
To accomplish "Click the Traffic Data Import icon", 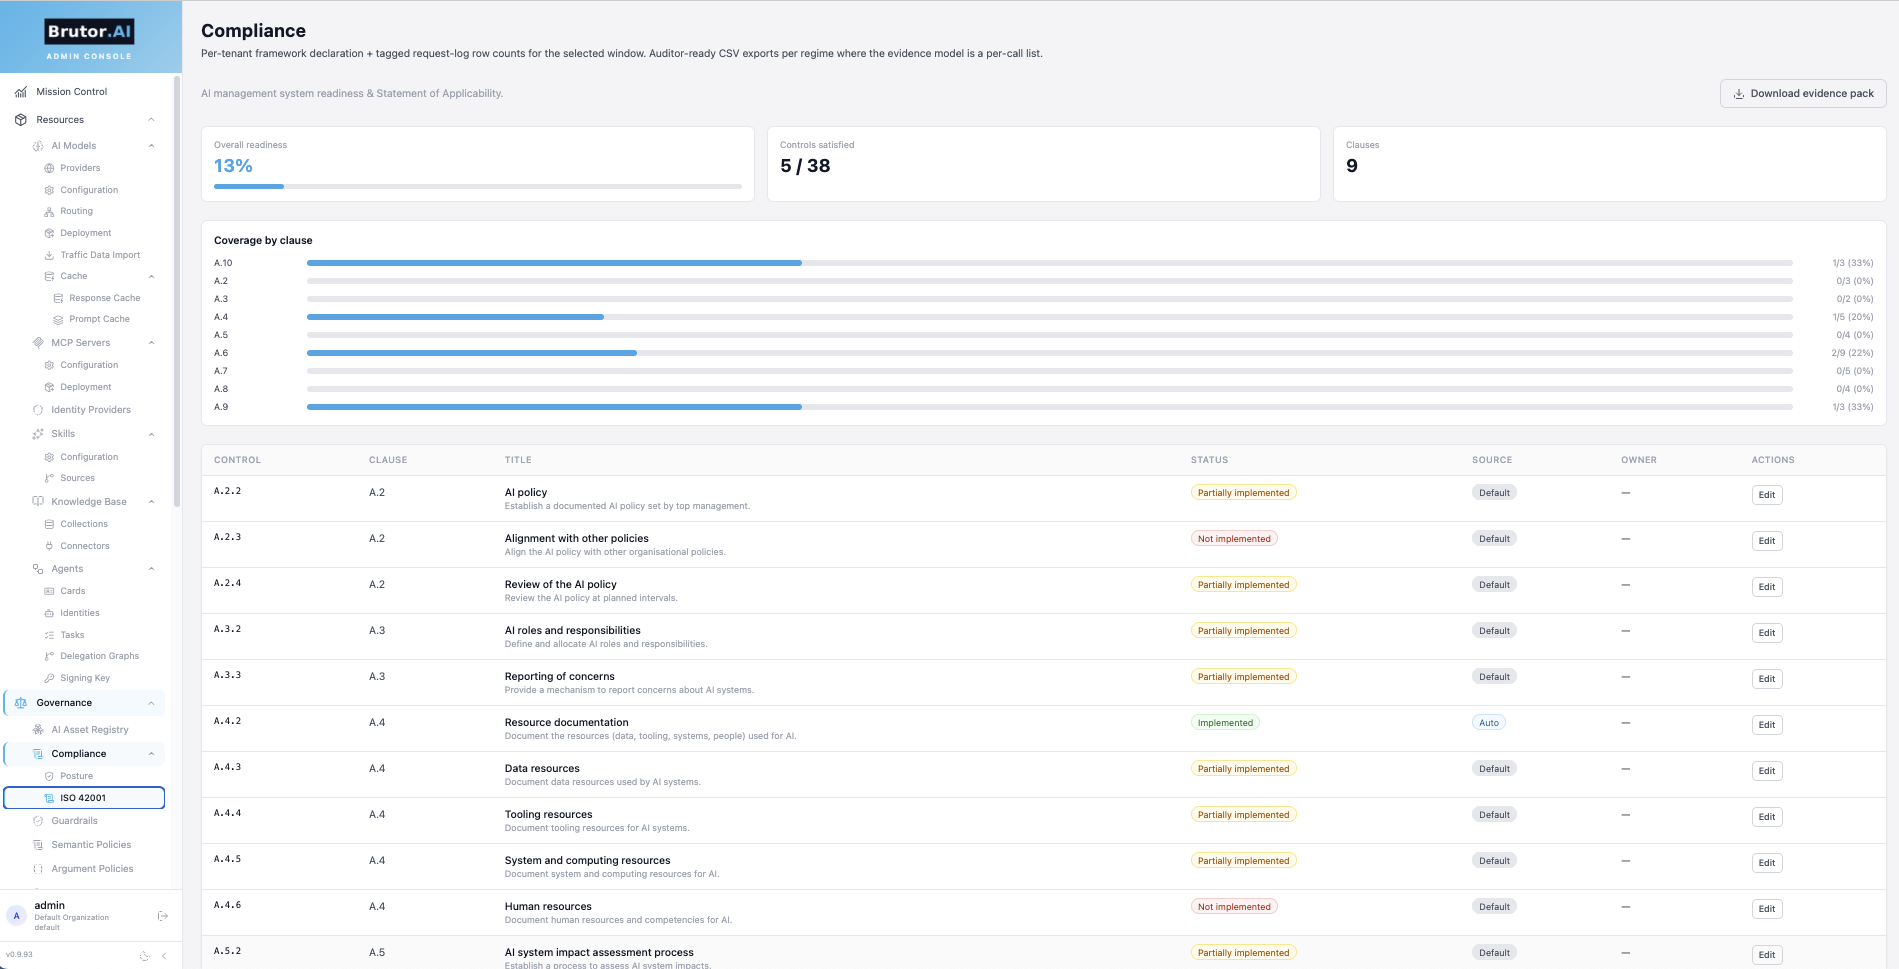I will (49, 255).
